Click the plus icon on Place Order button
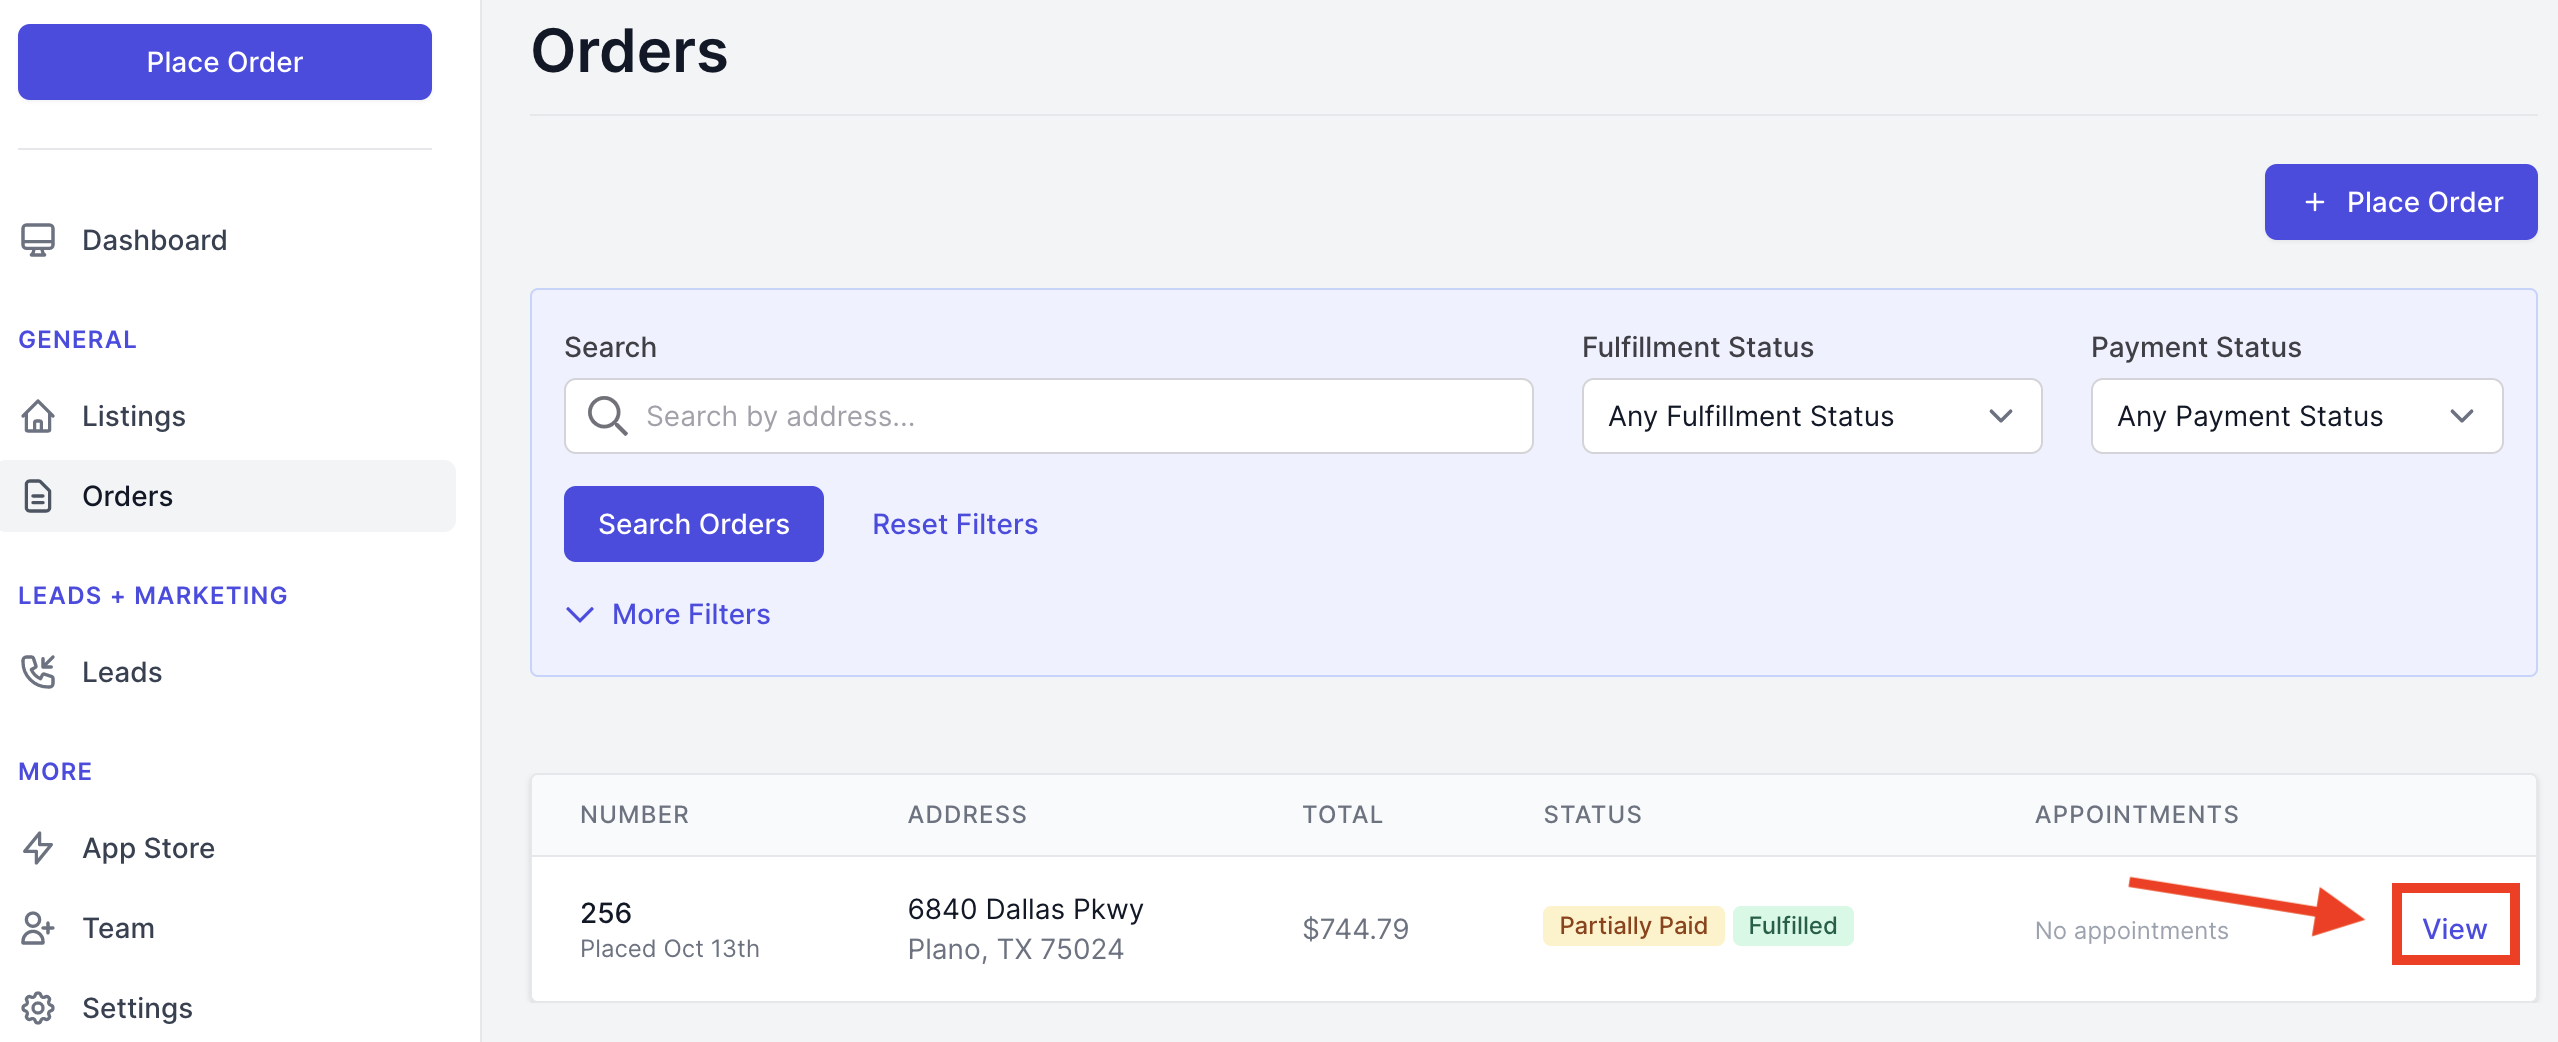This screenshot has width=2558, height=1042. tap(2314, 202)
